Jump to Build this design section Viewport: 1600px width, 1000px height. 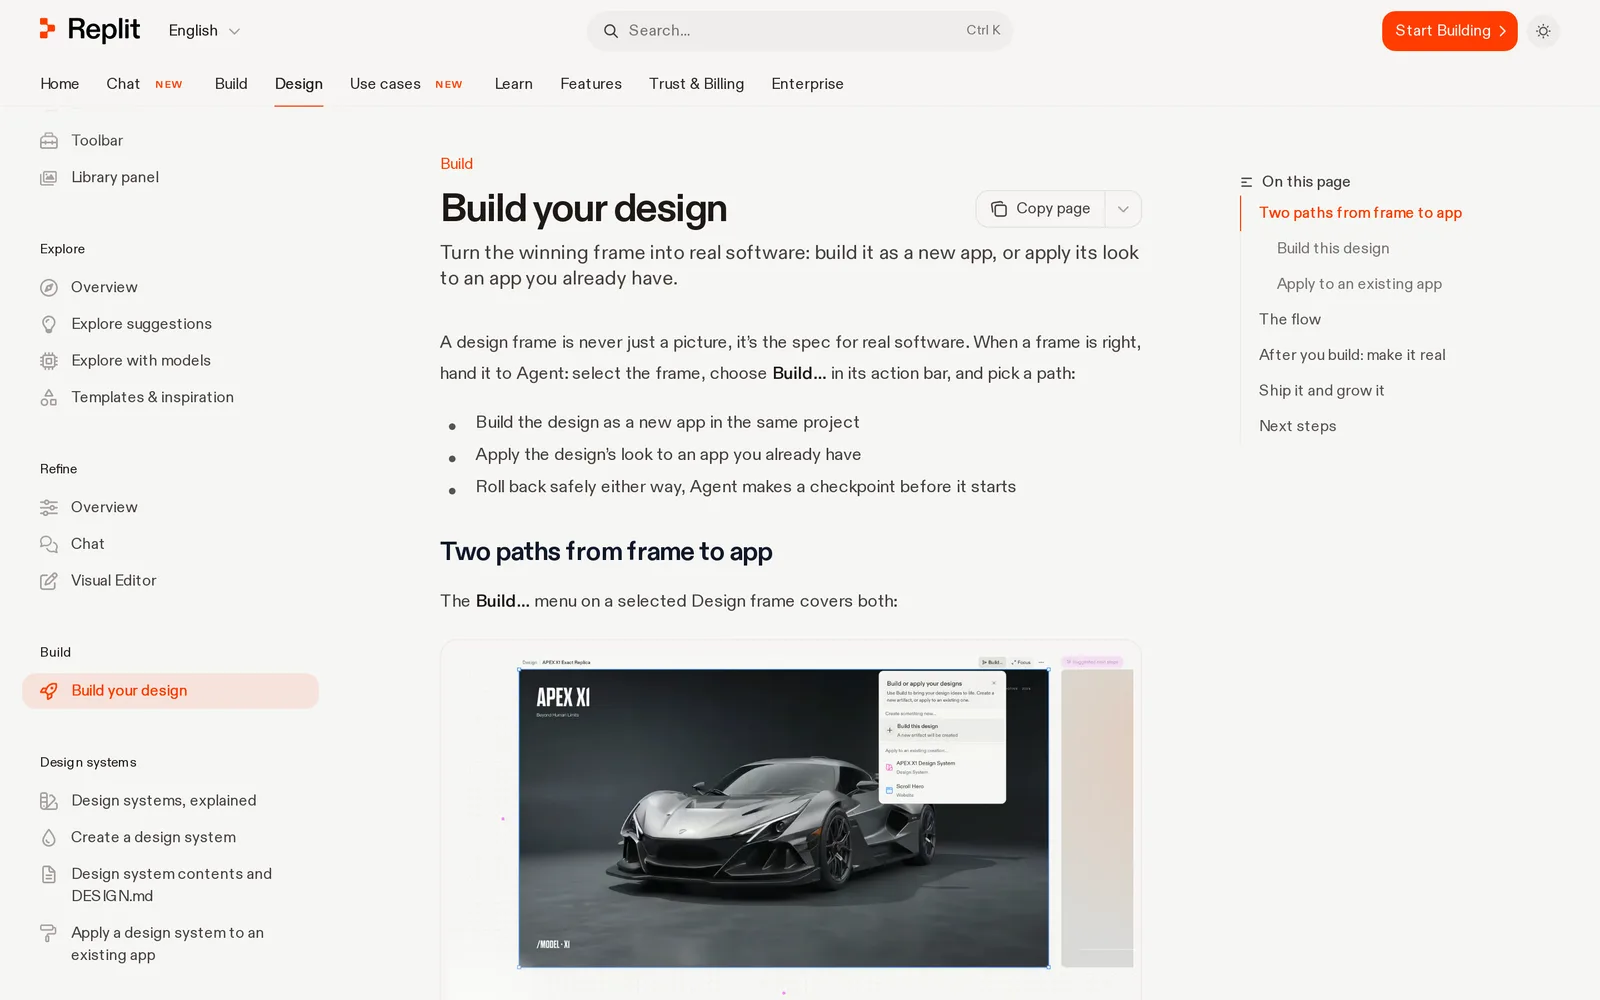(1333, 248)
